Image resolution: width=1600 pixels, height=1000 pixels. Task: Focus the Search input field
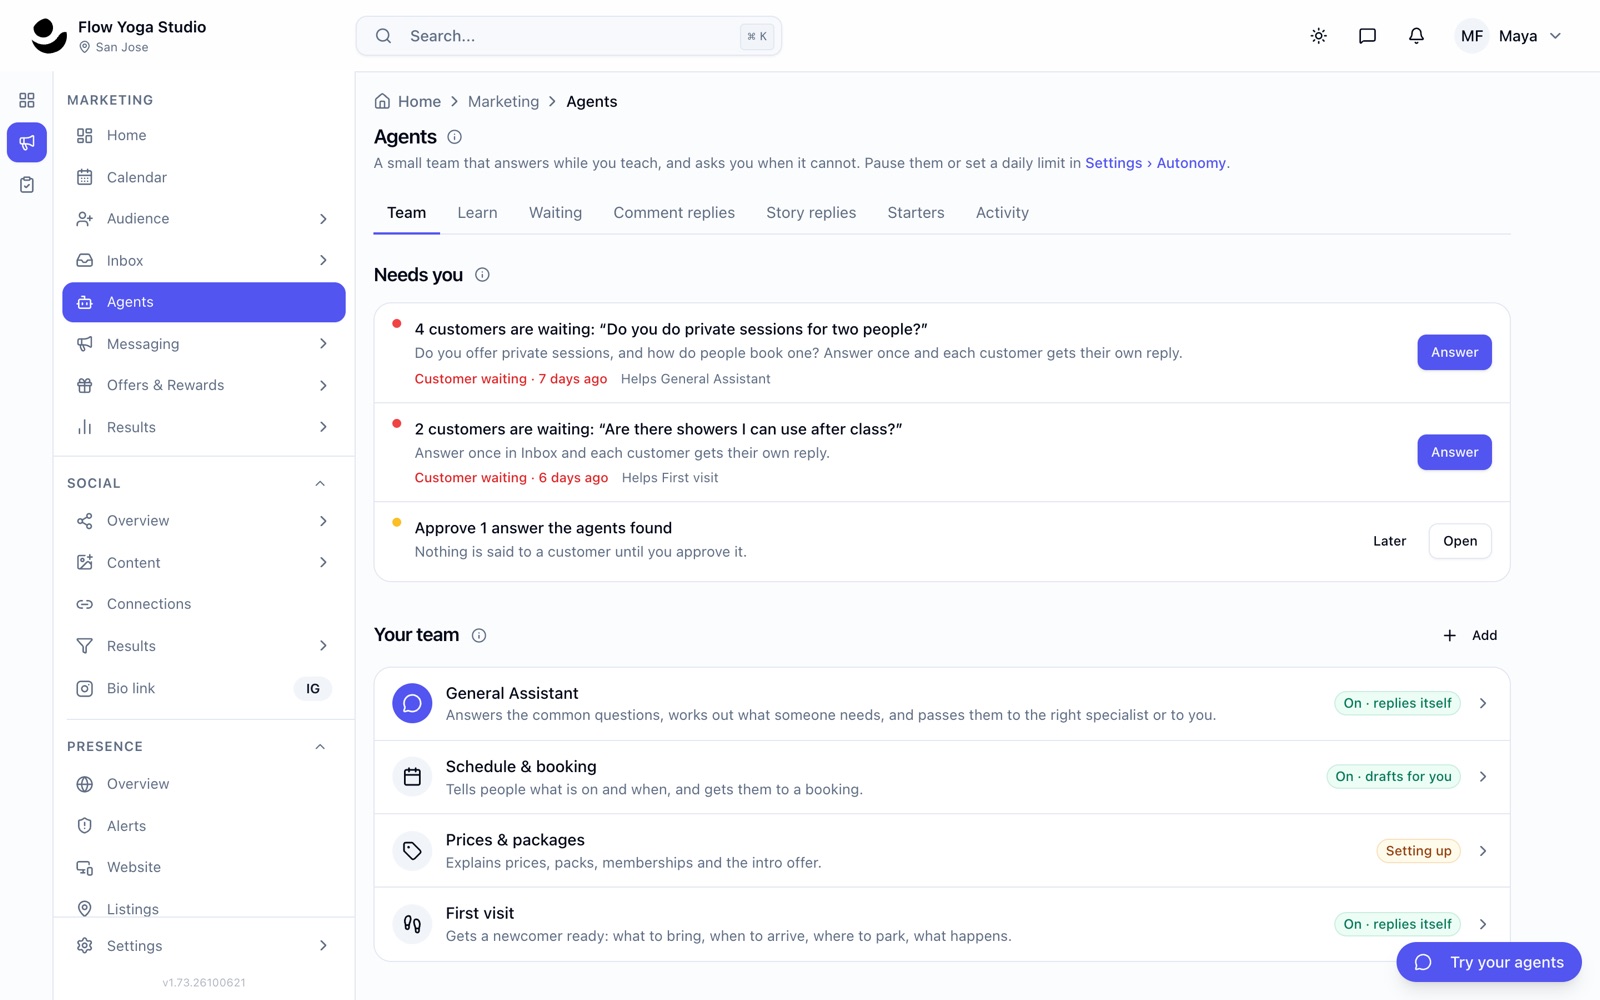pos(569,36)
